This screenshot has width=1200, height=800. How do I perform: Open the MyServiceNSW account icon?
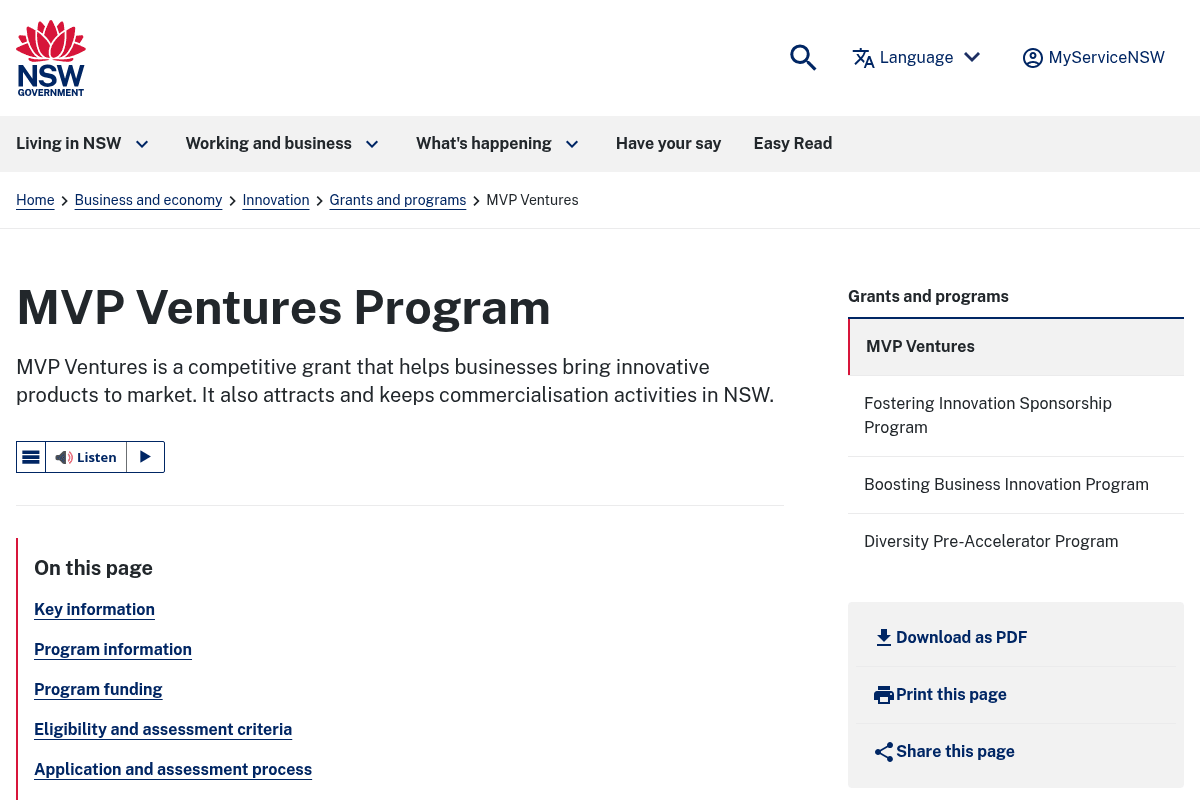click(x=1033, y=58)
